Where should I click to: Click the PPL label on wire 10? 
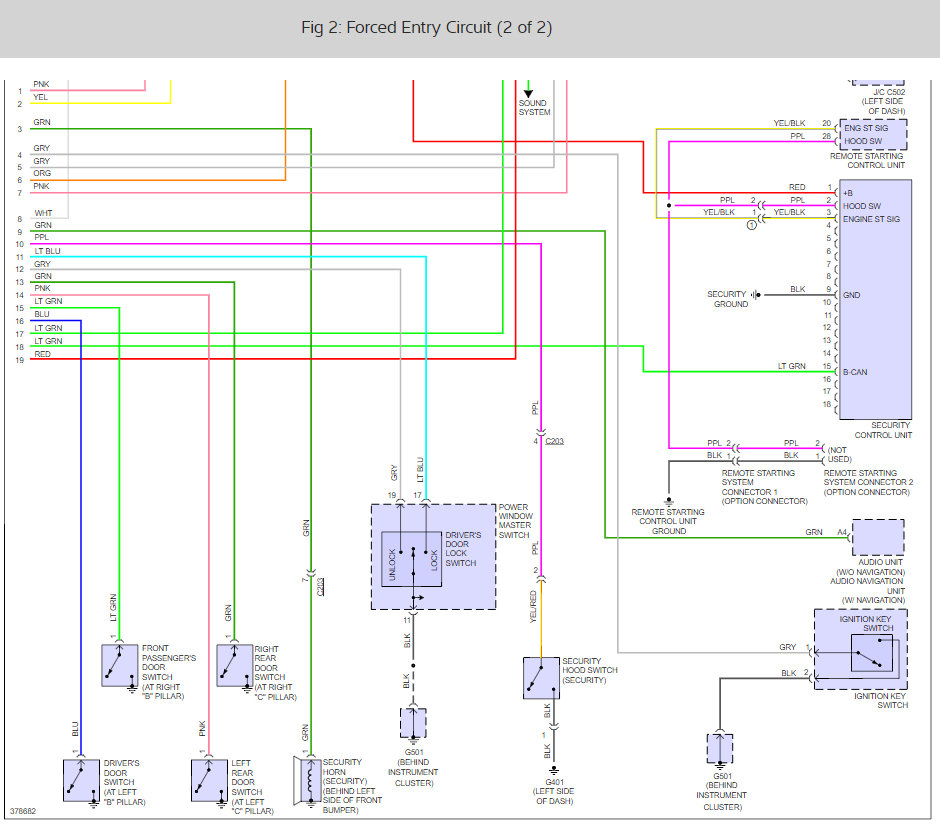coord(41,237)
